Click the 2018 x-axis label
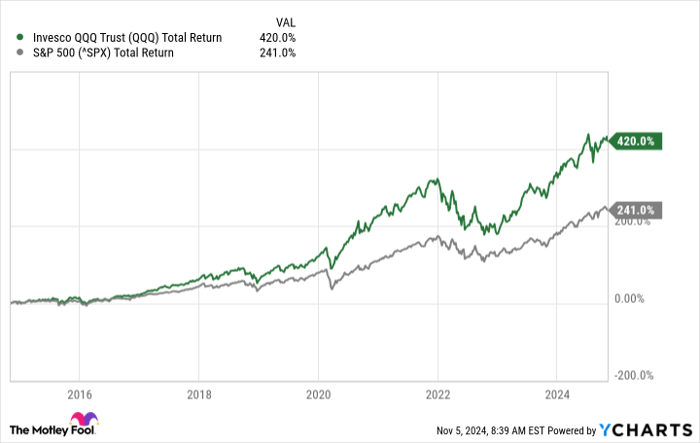The height and width of the screenshot is (443, 700). tap(199, 395)
